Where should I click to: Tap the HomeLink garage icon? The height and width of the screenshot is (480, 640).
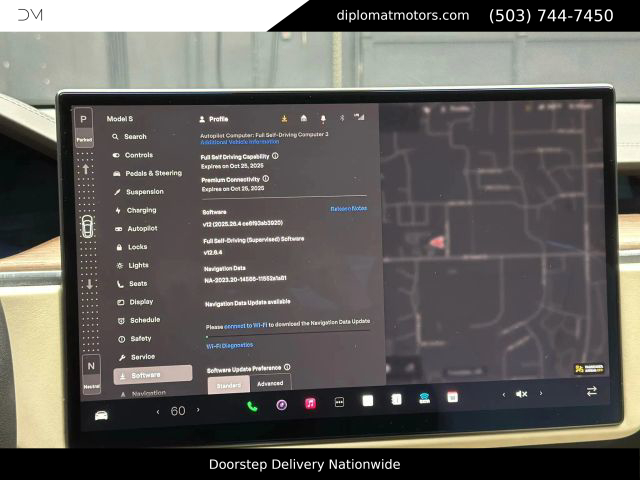pyautogui.click(x=304, y=118)
